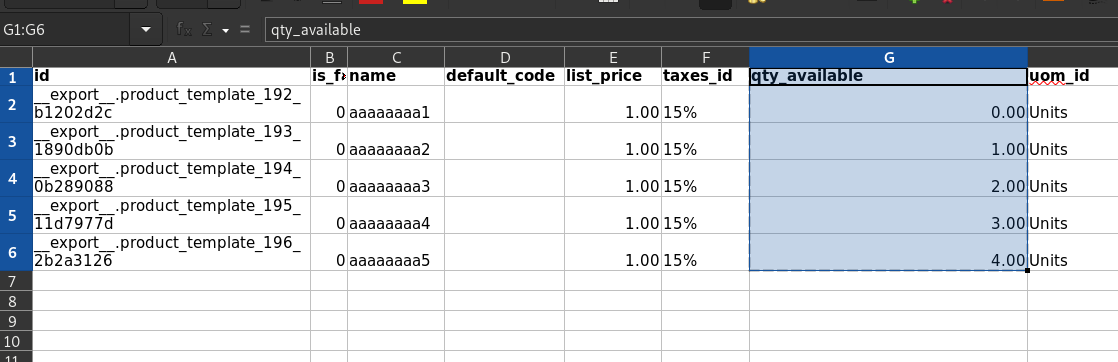Select row 10 header
Screen dimensions: 1118x362
click(16, 341)
